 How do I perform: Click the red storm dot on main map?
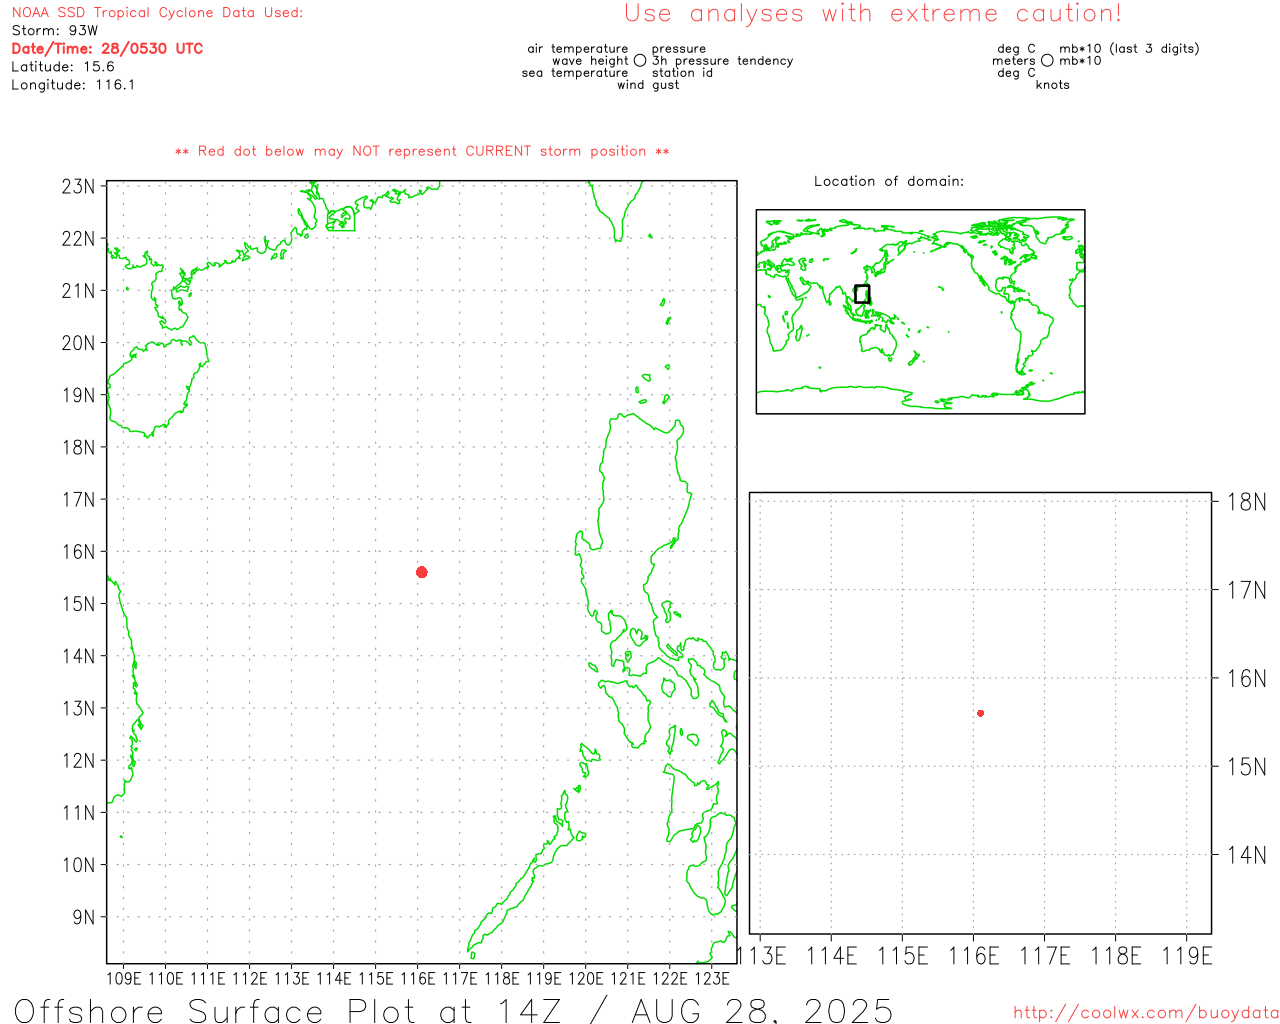tap(422, 572)
